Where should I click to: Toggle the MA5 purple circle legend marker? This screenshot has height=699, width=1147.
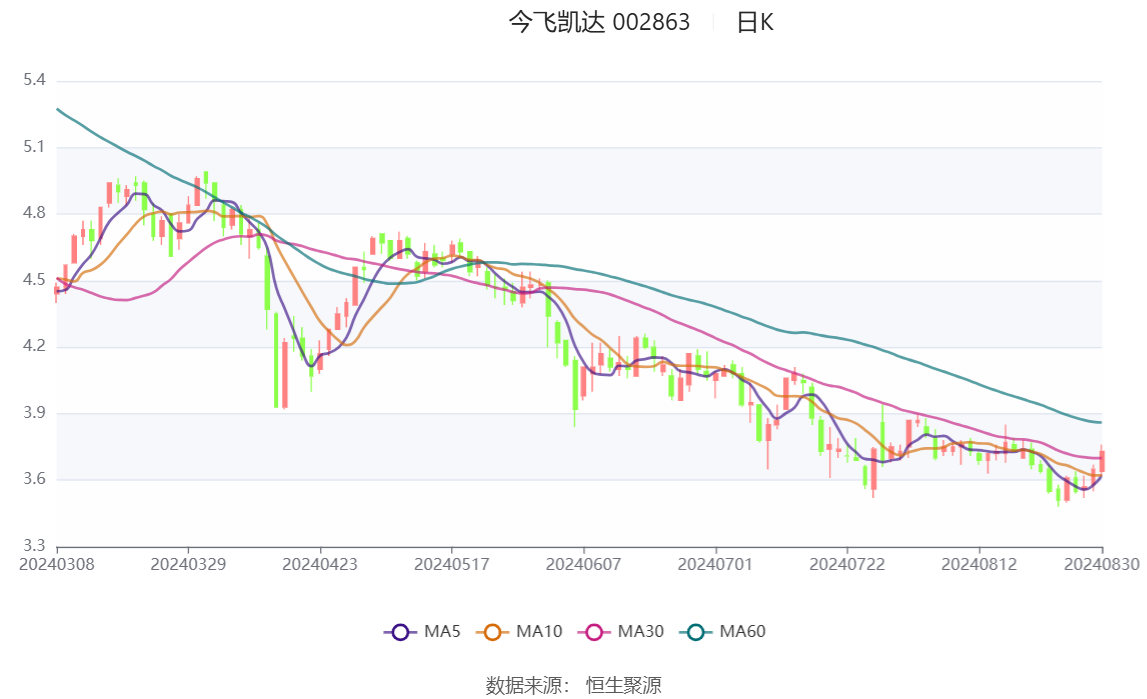click(x=400, y=632)
